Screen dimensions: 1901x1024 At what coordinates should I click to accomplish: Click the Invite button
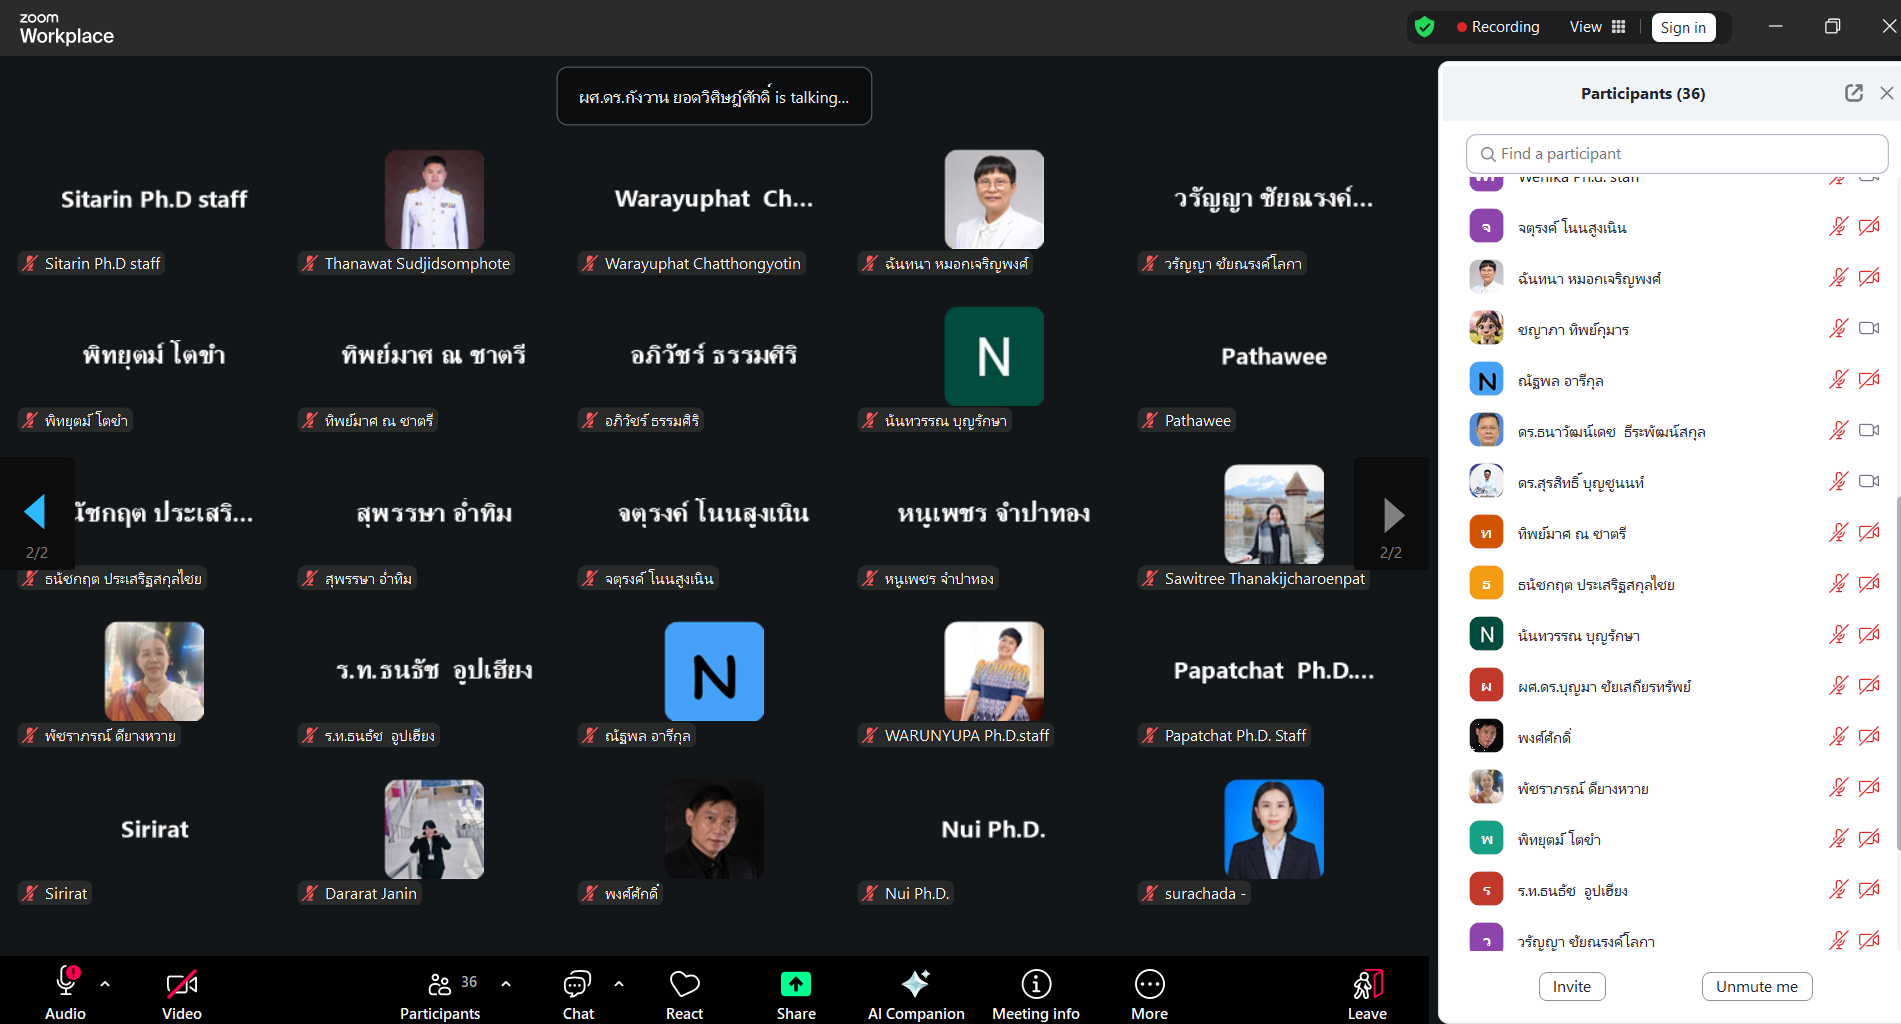[x=1571, y=986]
